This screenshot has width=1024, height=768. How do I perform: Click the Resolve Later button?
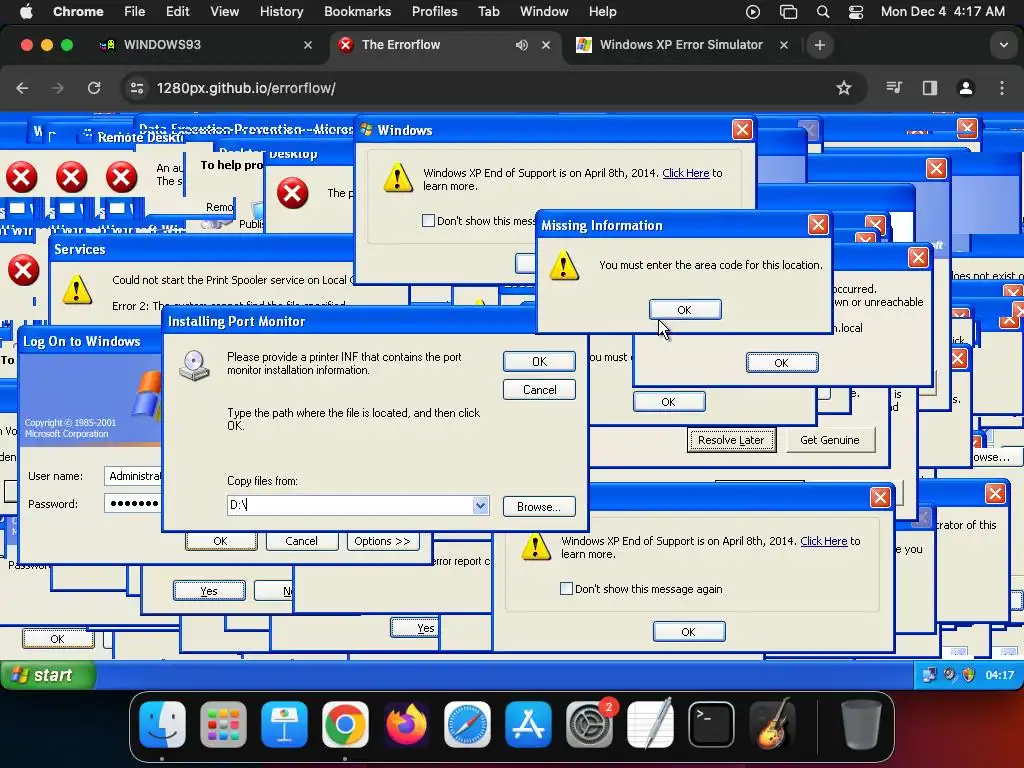pyautogui.click(x=731, y=440)
